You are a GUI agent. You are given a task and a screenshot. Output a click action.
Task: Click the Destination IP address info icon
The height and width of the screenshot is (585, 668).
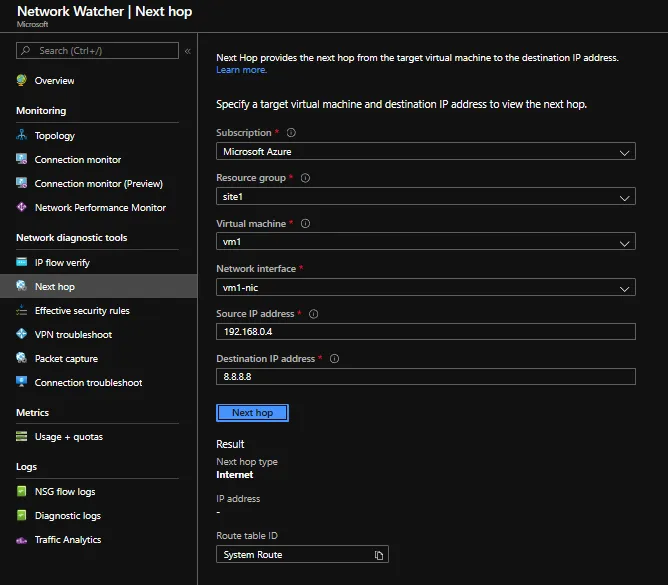(x=334, y=359)
